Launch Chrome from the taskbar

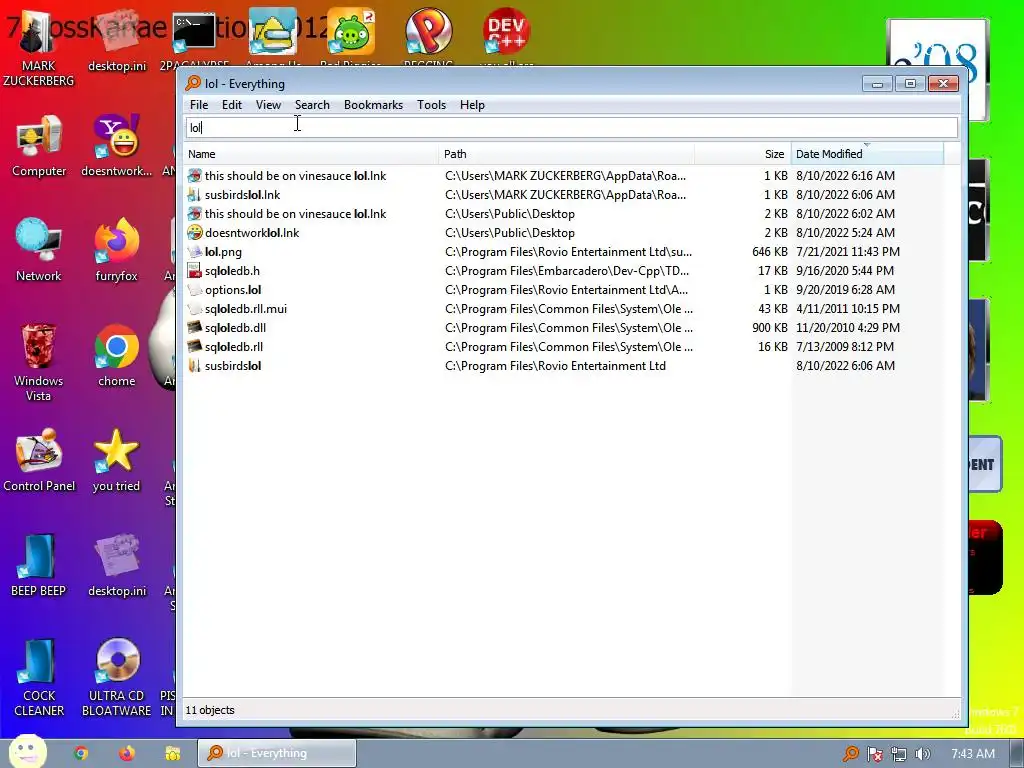(81, 754)
